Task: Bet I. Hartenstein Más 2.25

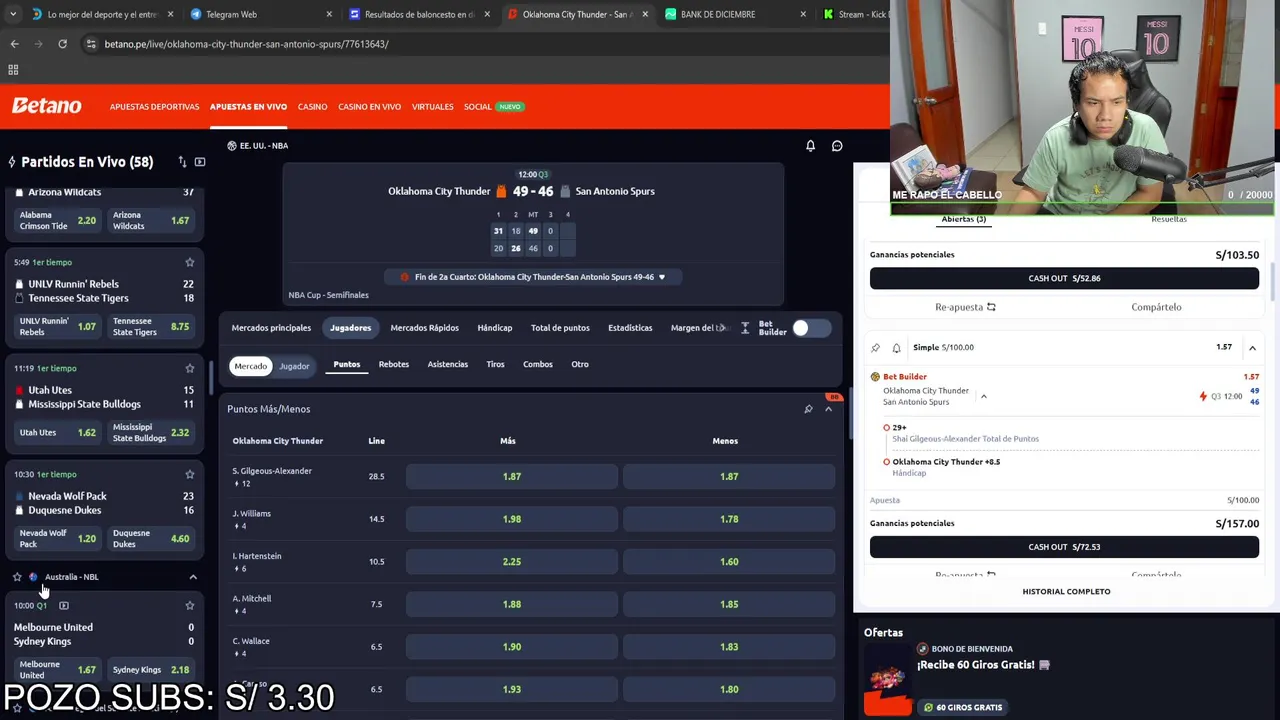Action: [x=512, y=562]
